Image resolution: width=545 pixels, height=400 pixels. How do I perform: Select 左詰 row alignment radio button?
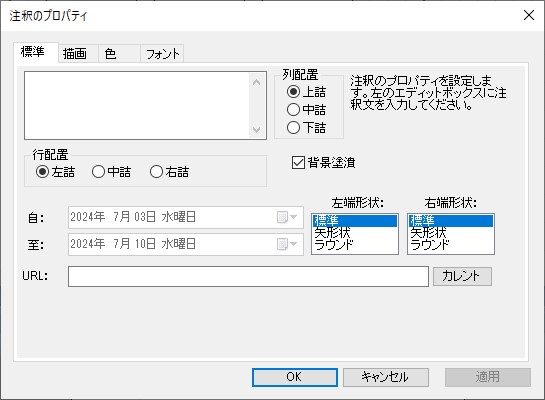coord(55,172)
